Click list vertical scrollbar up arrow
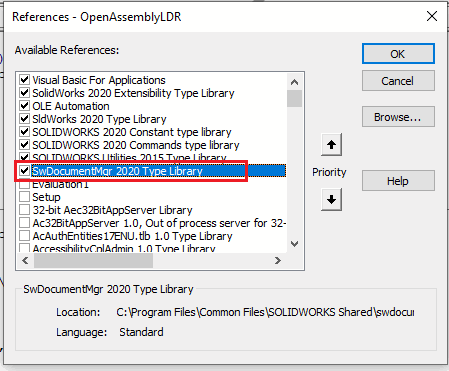Image resolution: width=449 pixels, height=371 pixels. pos(294,82)
